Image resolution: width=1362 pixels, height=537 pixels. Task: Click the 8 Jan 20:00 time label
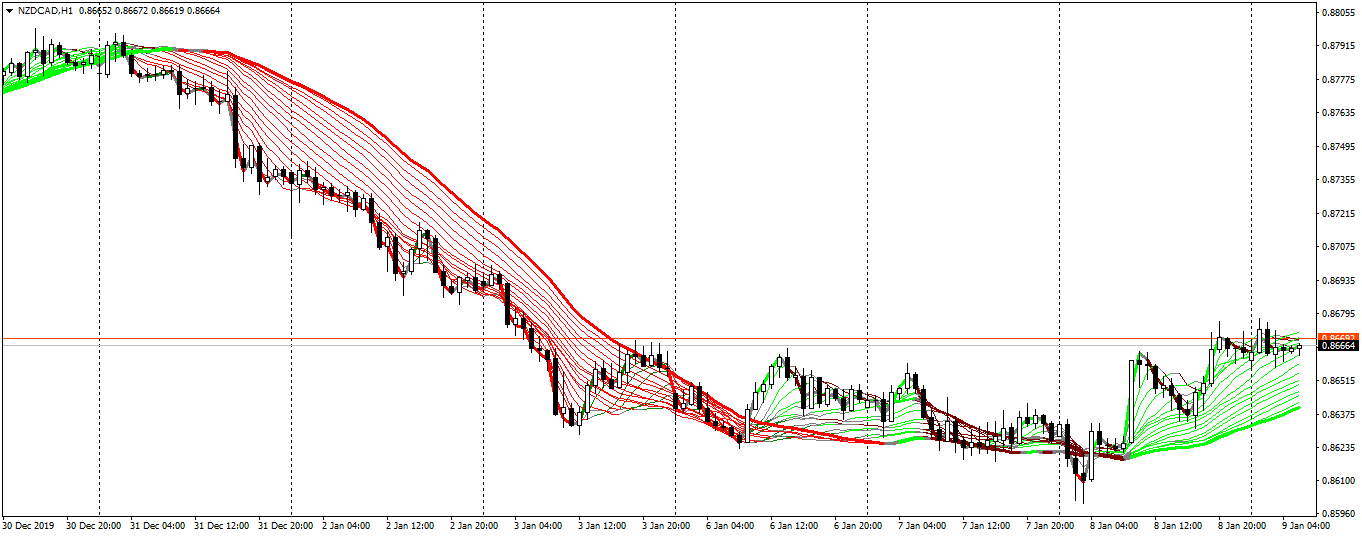[x=1243, y=524]
